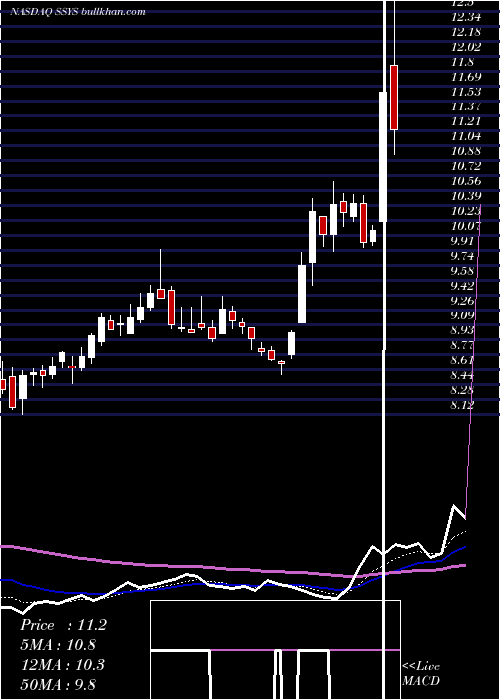
Task: Click the 8.61 price axis label
Action: click(x=462, y=360)
